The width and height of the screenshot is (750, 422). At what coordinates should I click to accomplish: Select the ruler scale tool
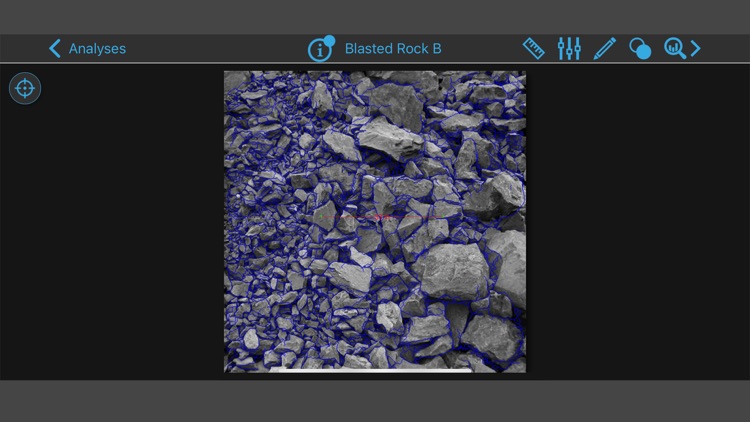pyautogui.click(x=533, y=48)
